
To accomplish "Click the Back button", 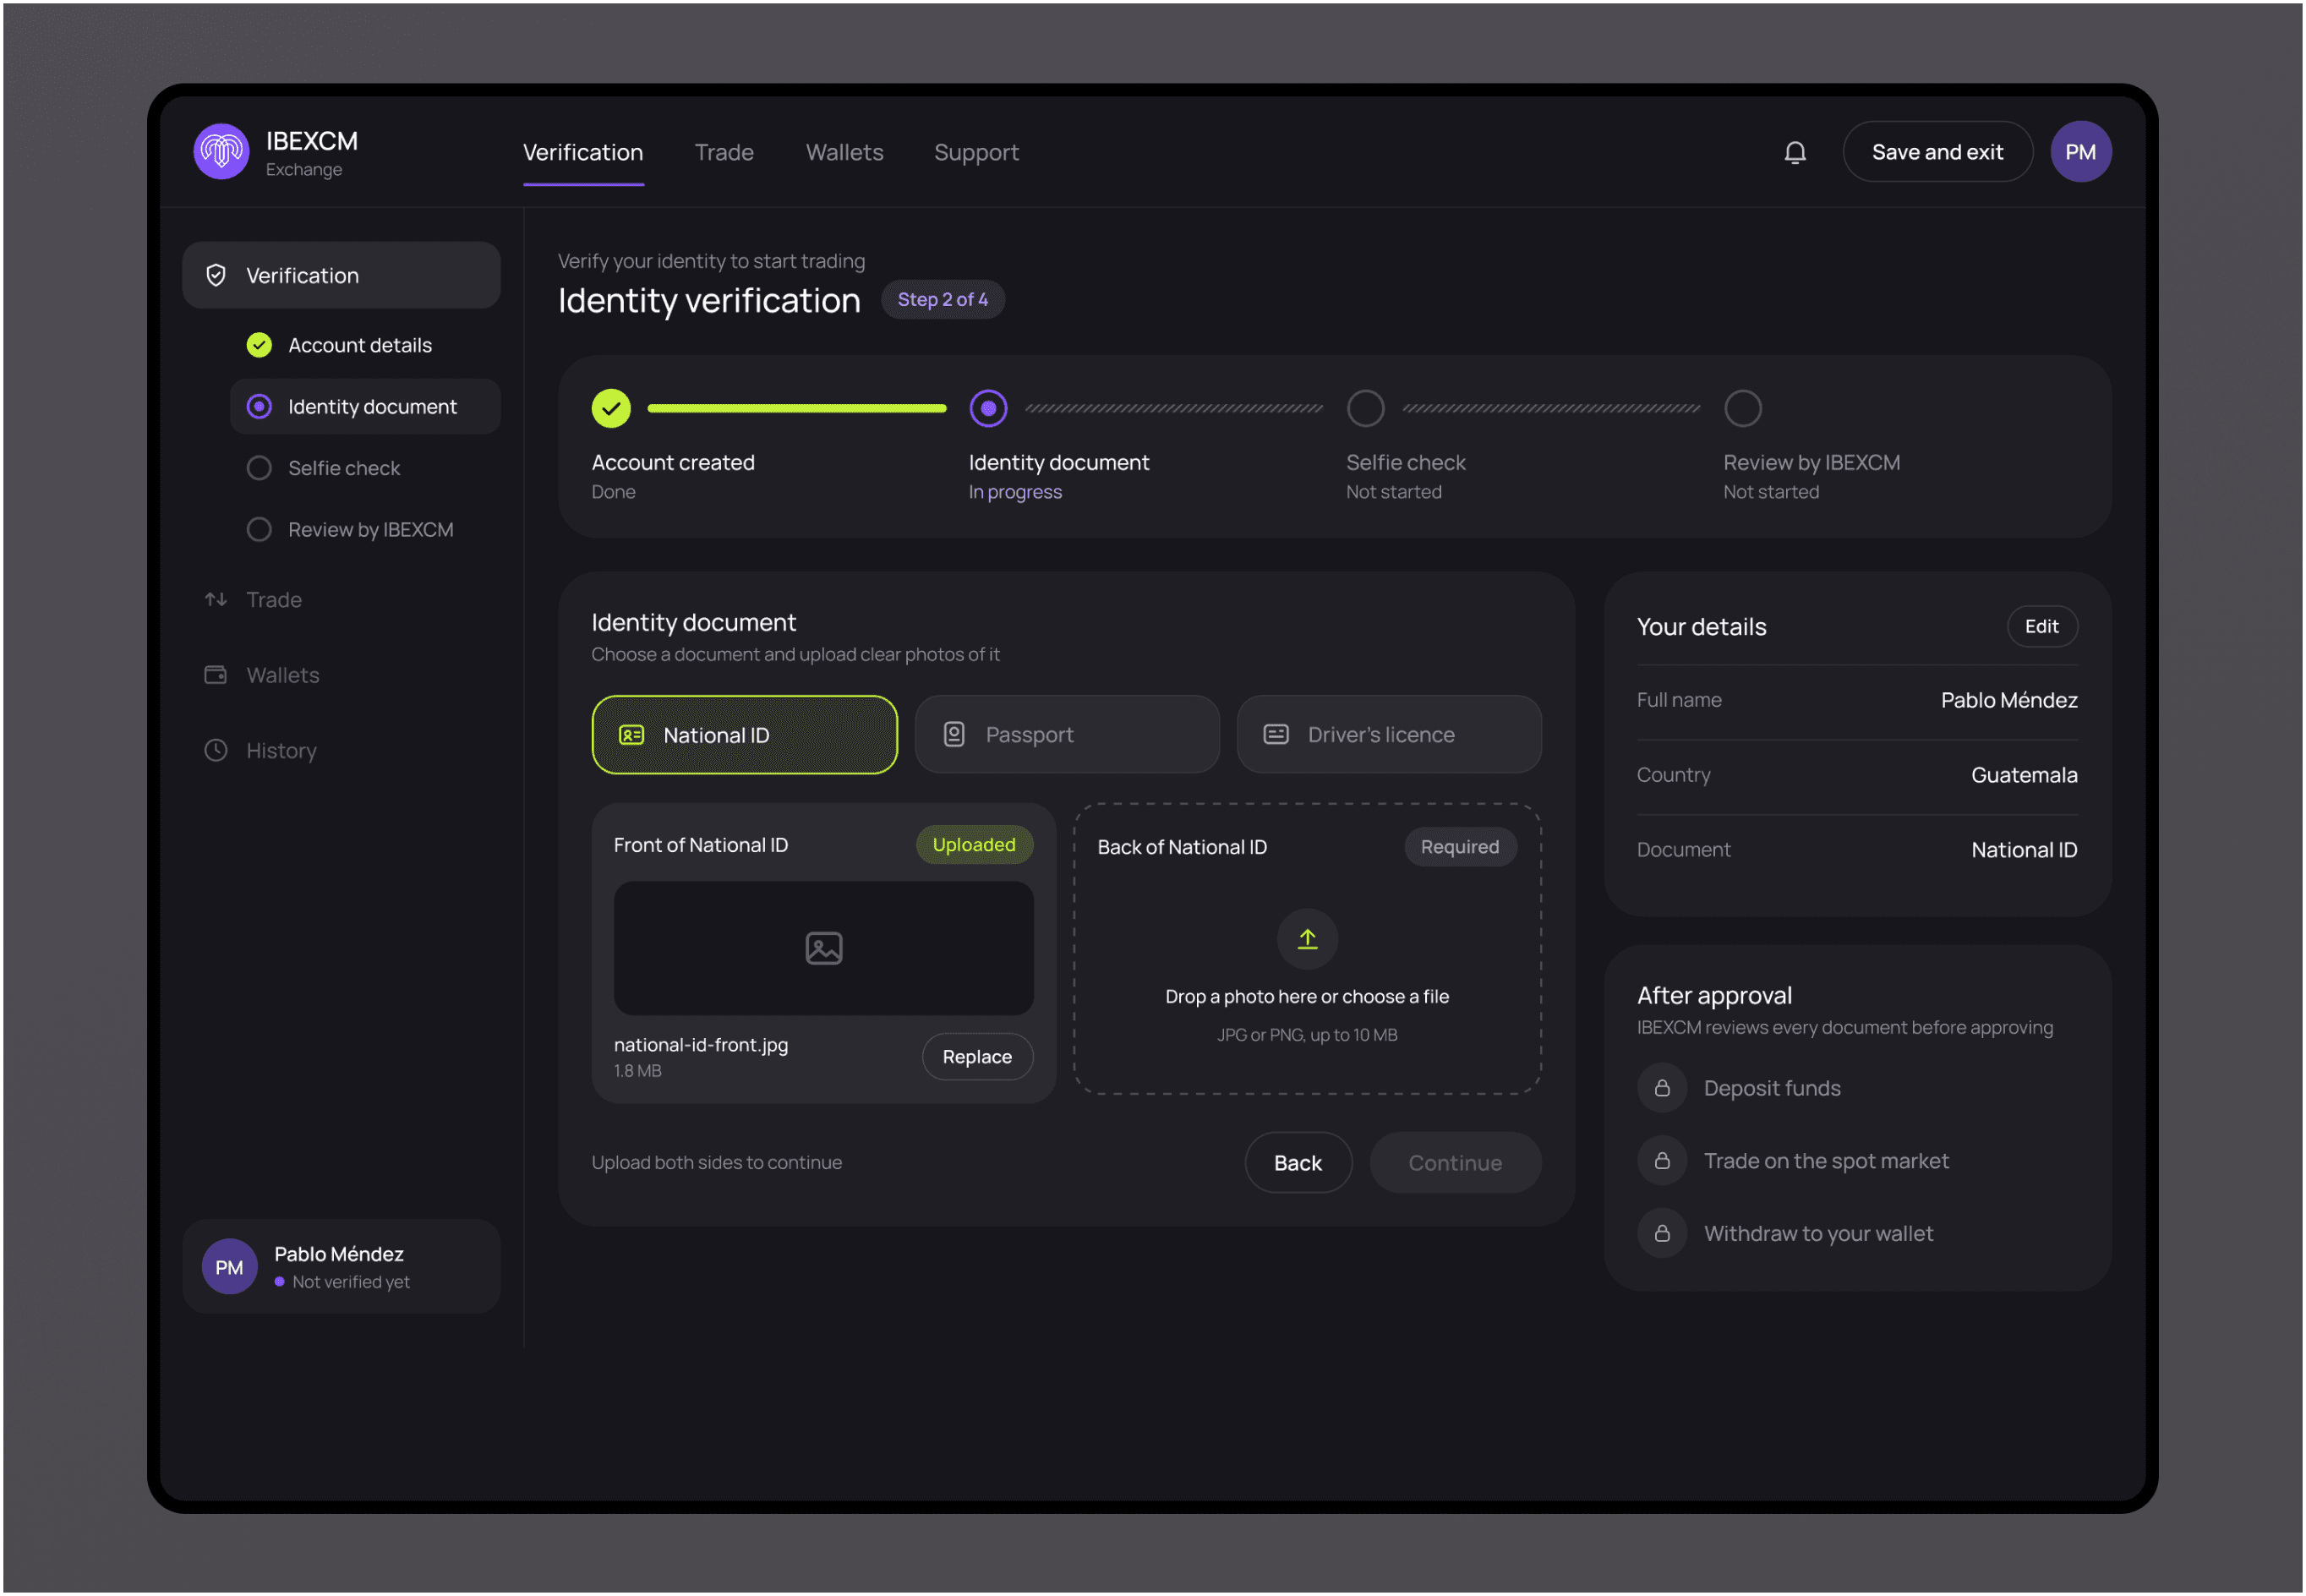I will pyautogui.click(x=1298, y=1163).
